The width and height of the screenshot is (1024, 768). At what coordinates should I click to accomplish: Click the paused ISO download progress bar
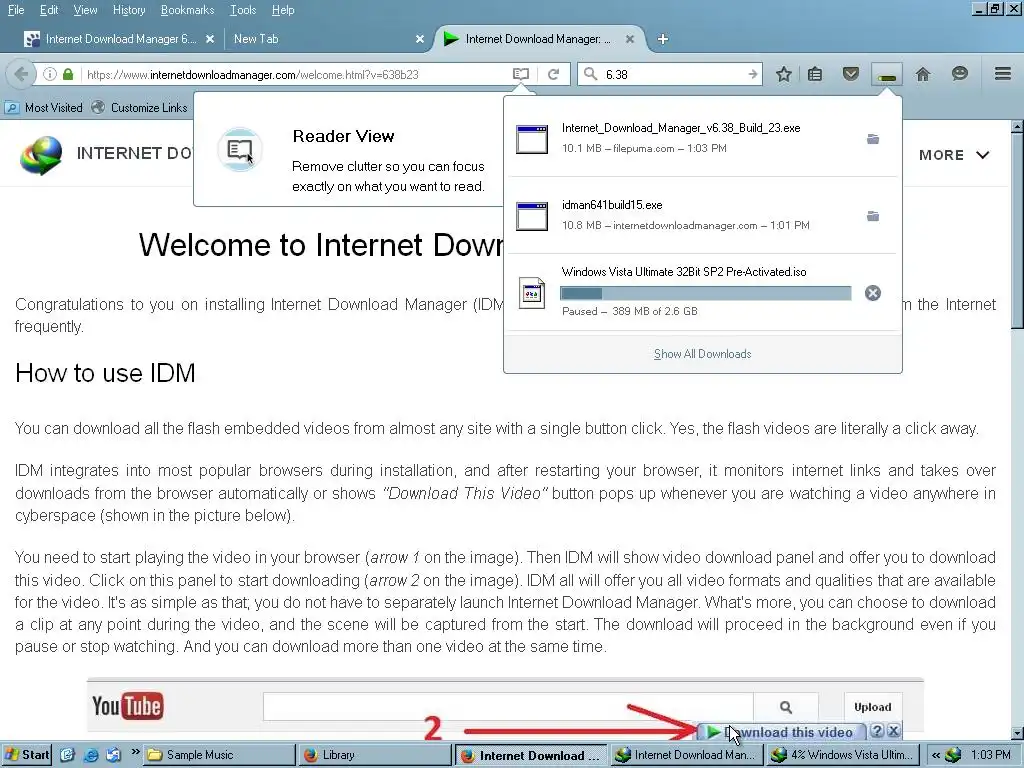tap(705, 293)
